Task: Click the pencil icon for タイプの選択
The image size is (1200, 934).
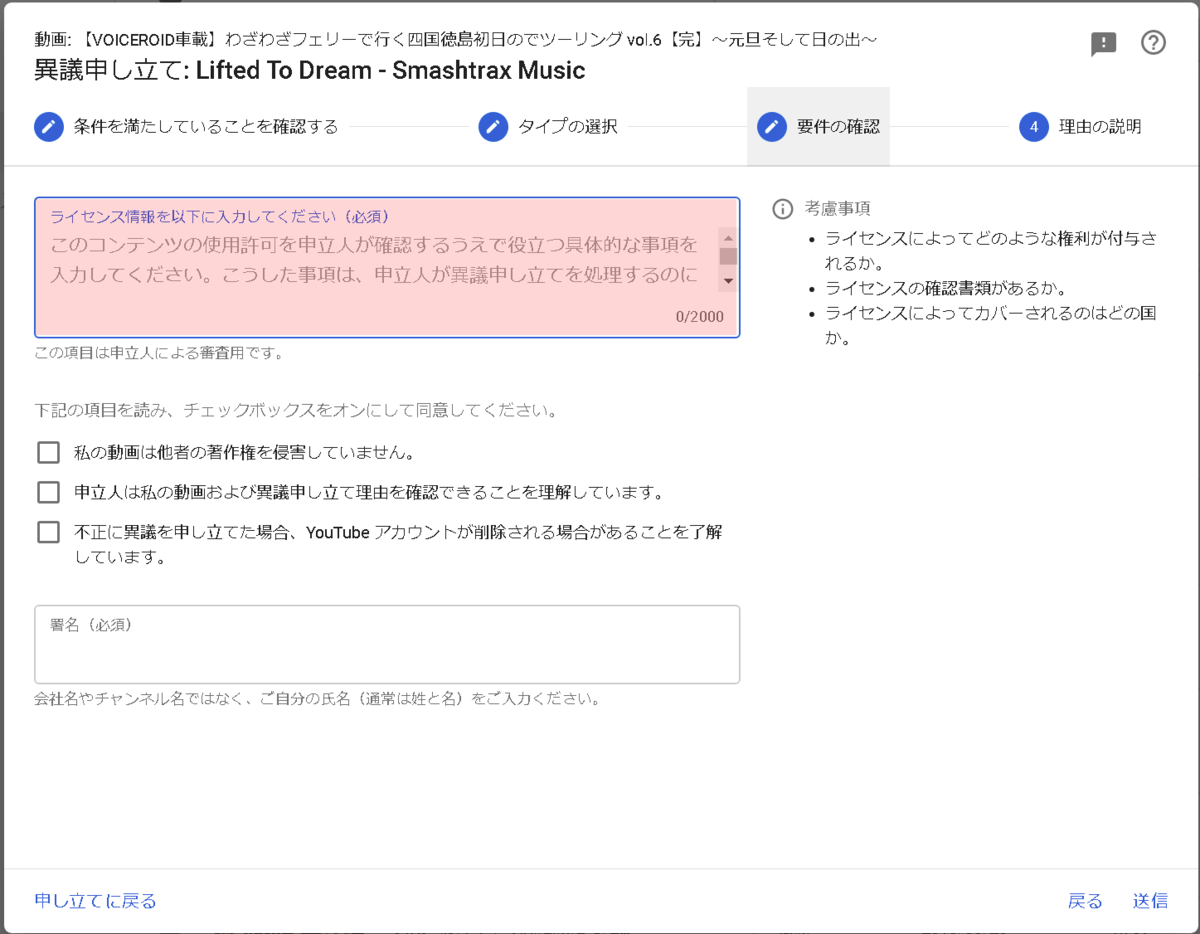Action: point(493,127)
